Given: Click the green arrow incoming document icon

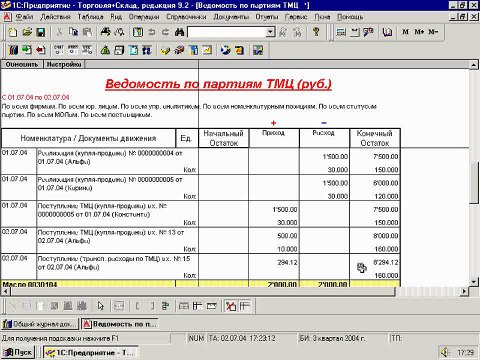Looking at the screenshot, I should (27, 50).
